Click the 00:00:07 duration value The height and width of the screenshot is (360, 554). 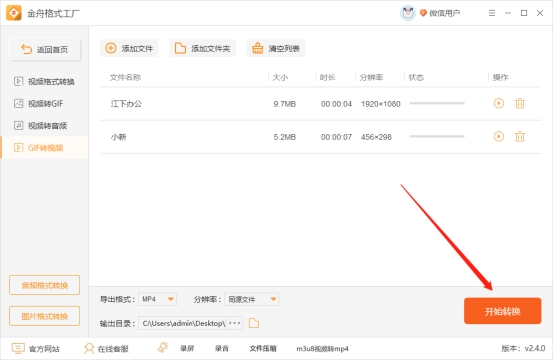336,137
